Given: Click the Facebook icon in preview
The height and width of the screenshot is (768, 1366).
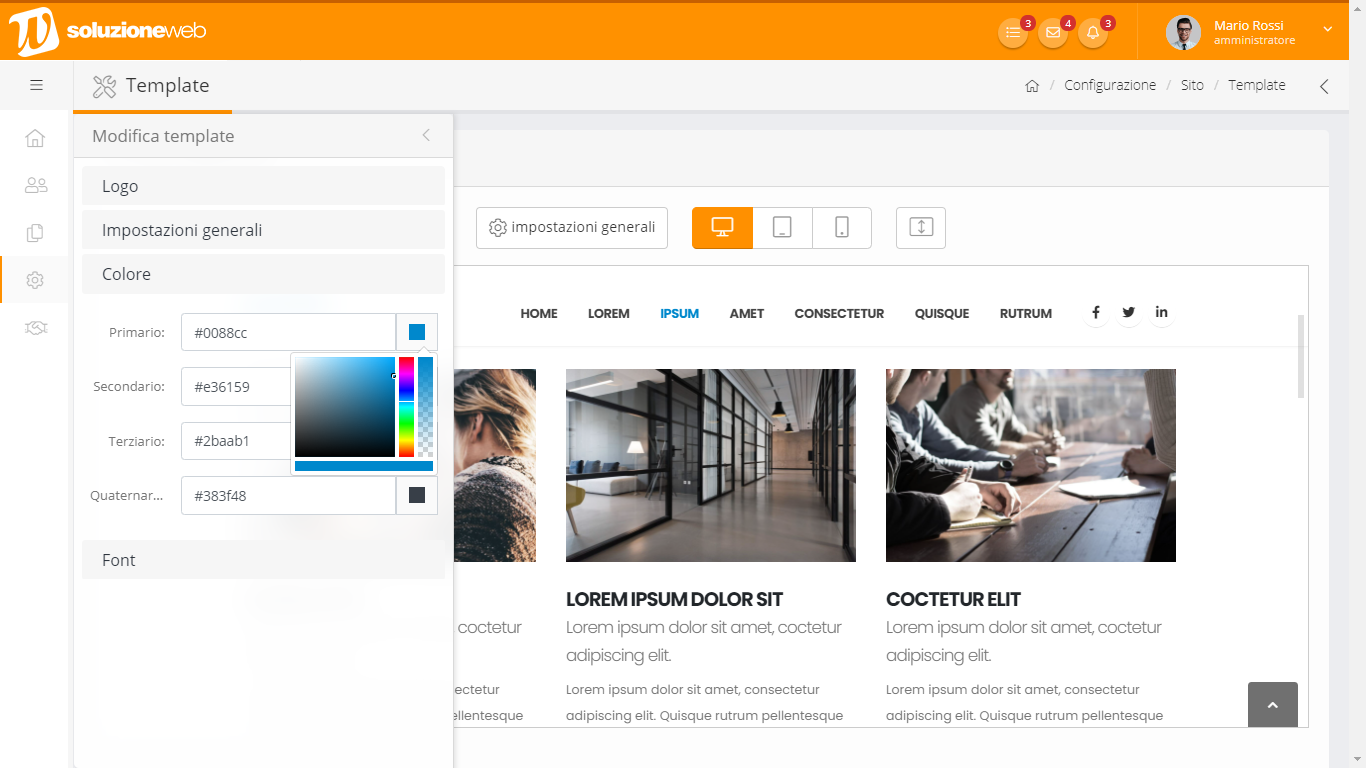Looking at the screenshot, I should pos(1095,313).
